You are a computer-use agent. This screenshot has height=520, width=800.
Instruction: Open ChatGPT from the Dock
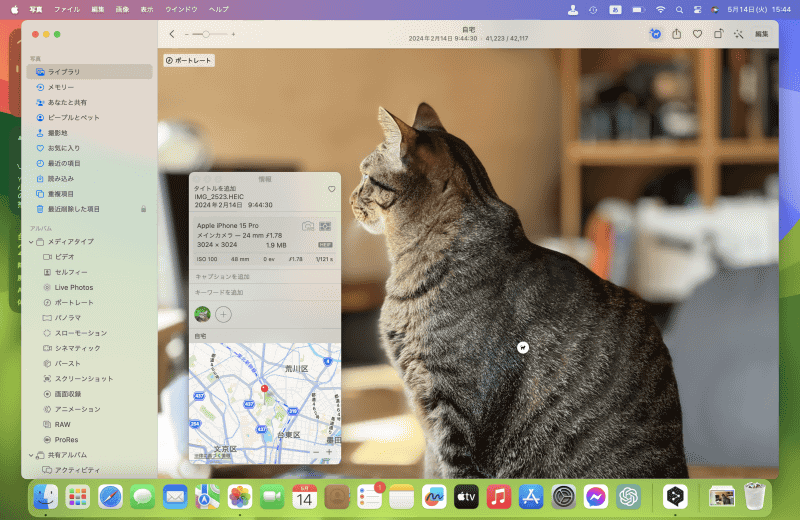coord(629,497)
